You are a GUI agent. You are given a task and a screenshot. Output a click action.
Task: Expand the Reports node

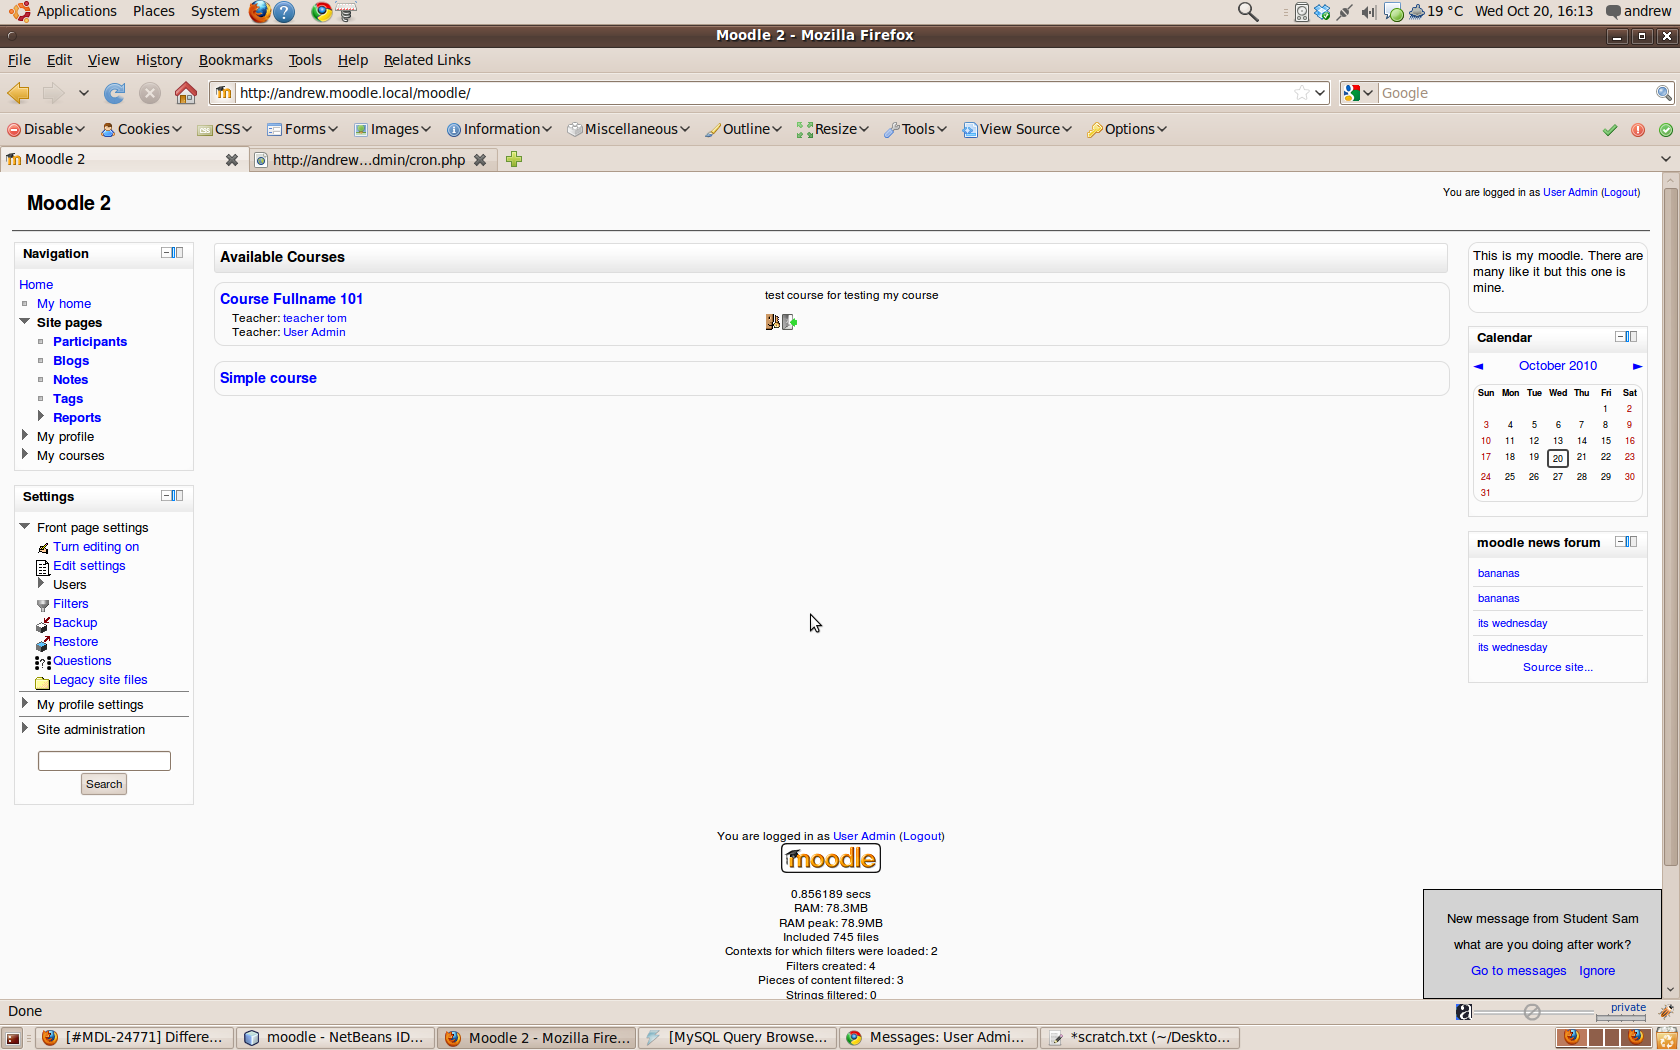pos(41,416)
